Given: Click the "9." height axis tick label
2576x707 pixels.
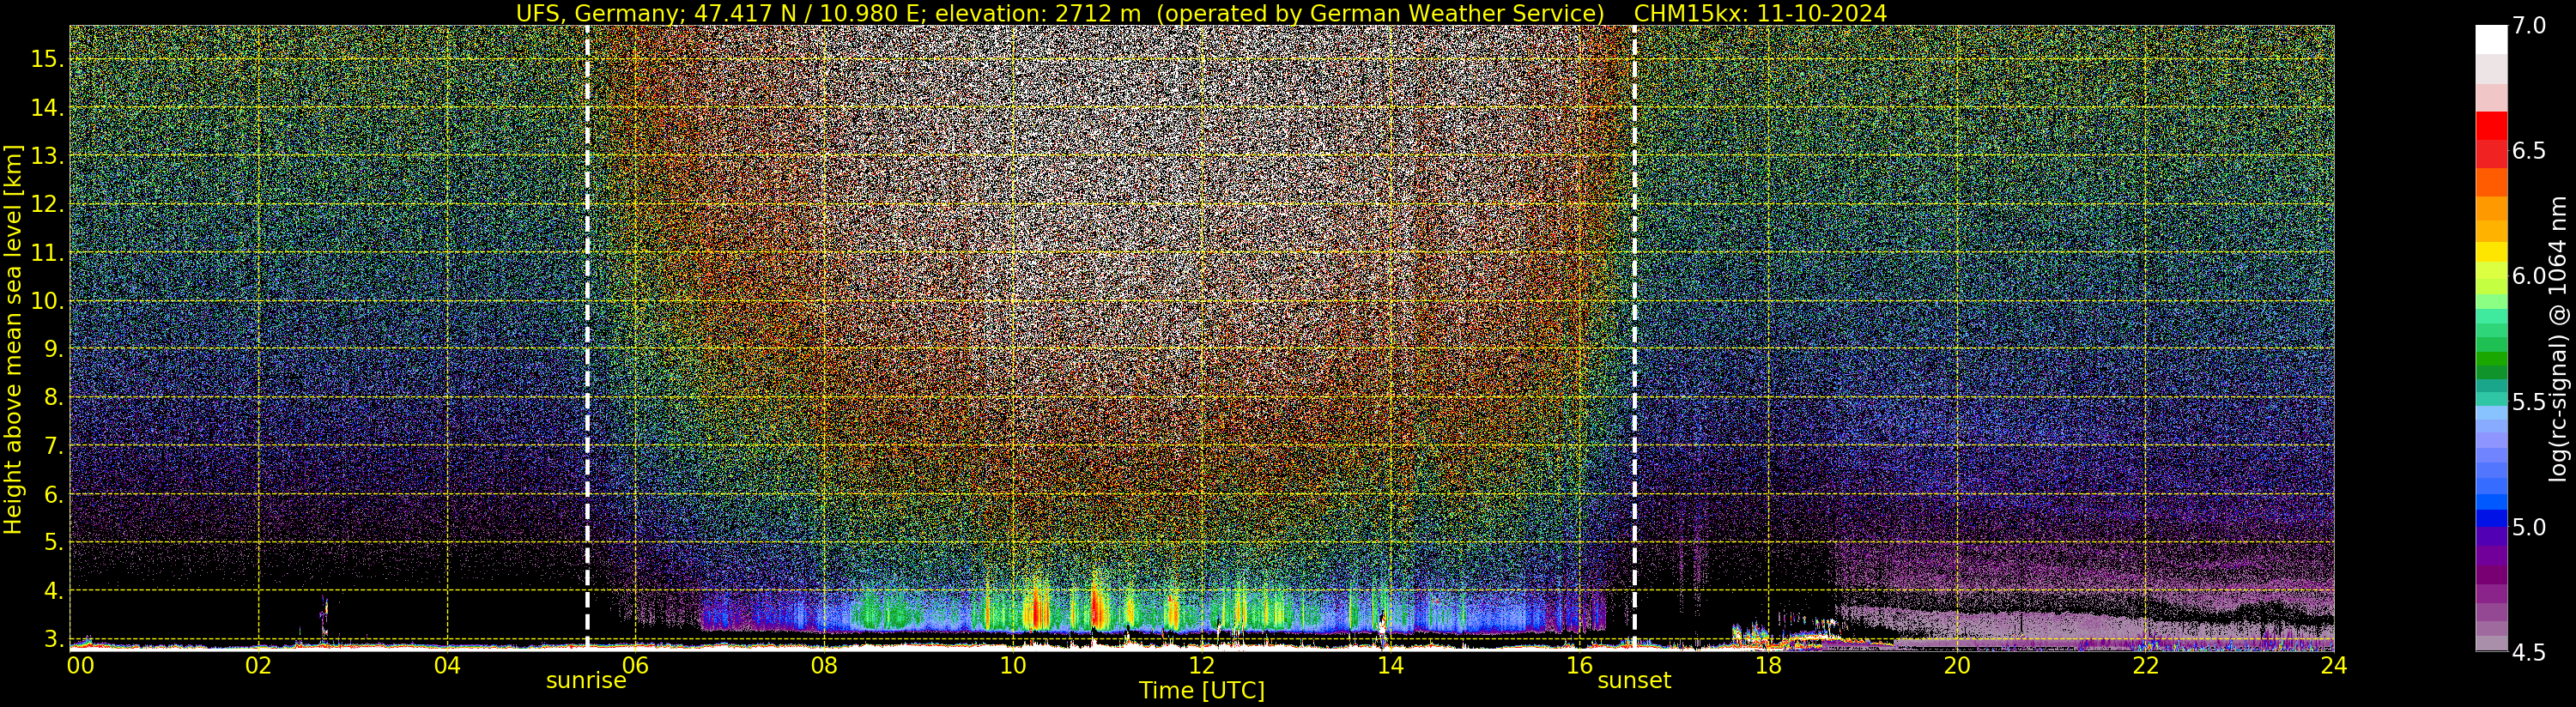Looking at the screenshot, I should (53, 349).
